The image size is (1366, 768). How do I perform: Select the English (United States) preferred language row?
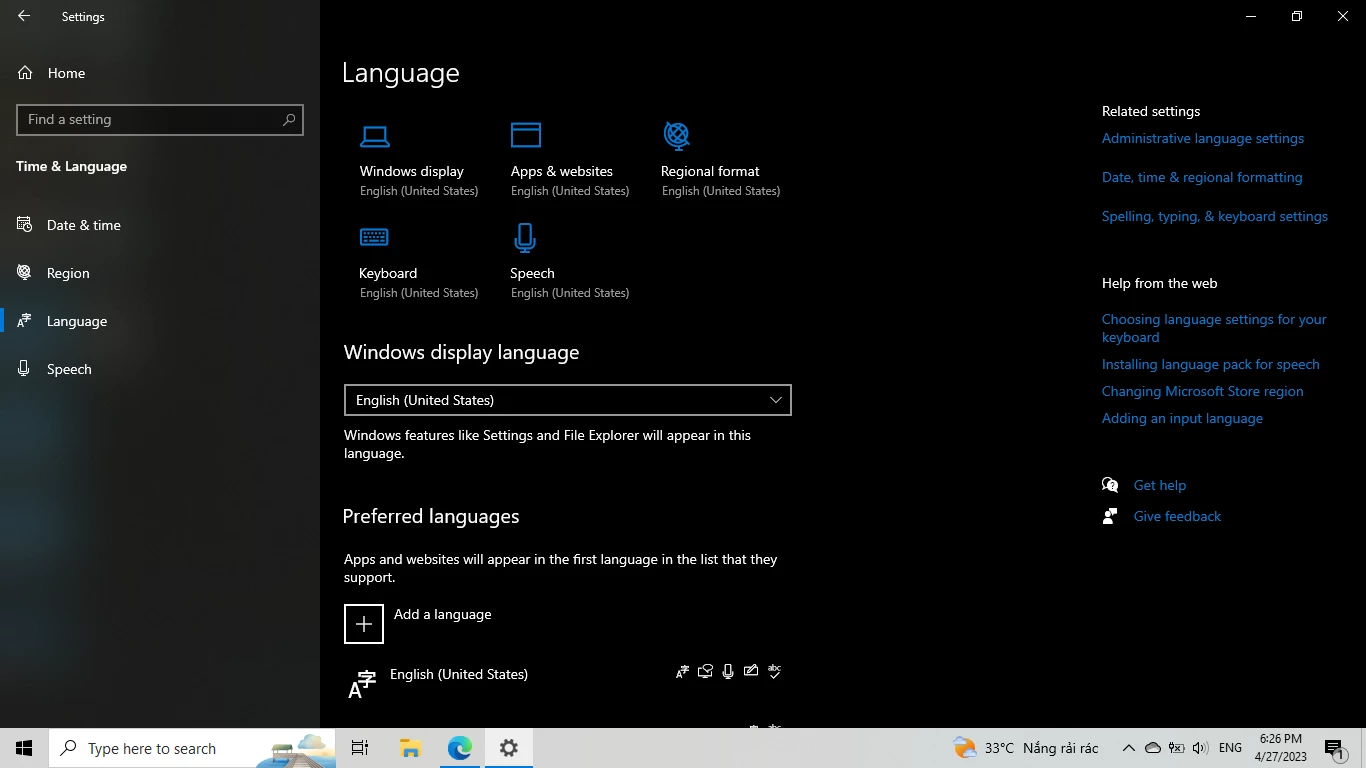[x=567, y=684]
